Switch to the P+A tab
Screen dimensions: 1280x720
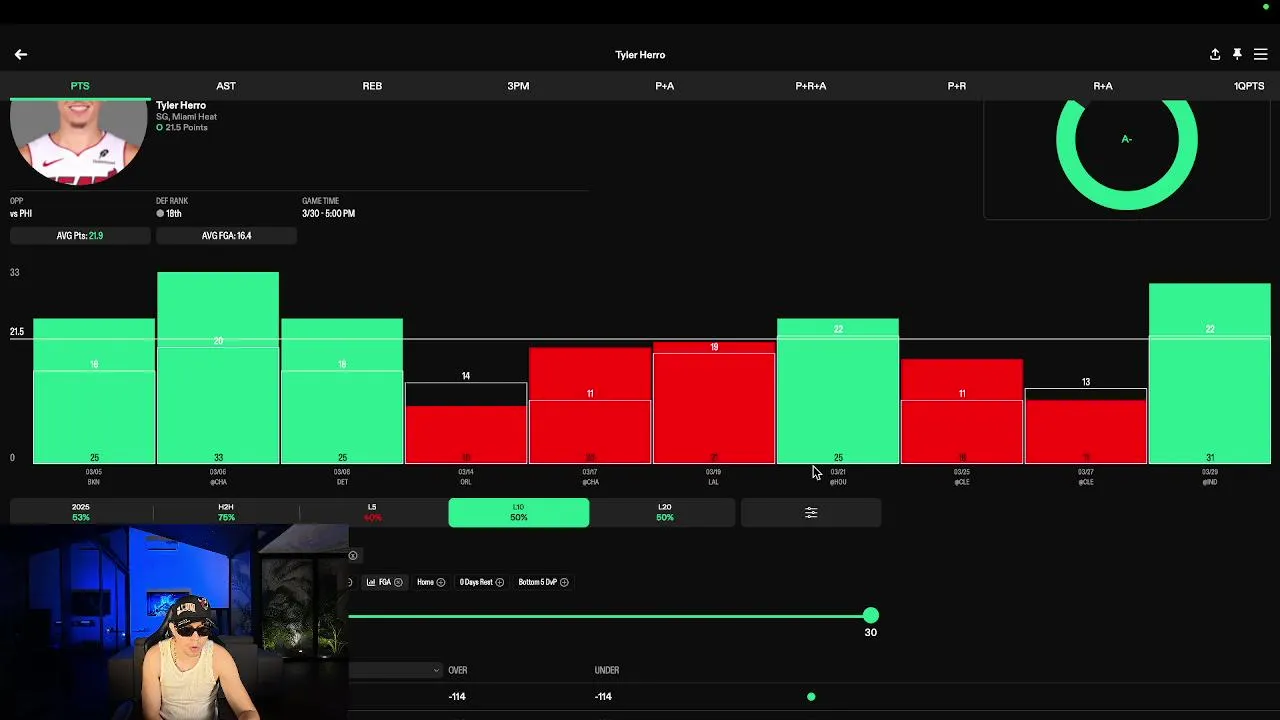point(665,86)
